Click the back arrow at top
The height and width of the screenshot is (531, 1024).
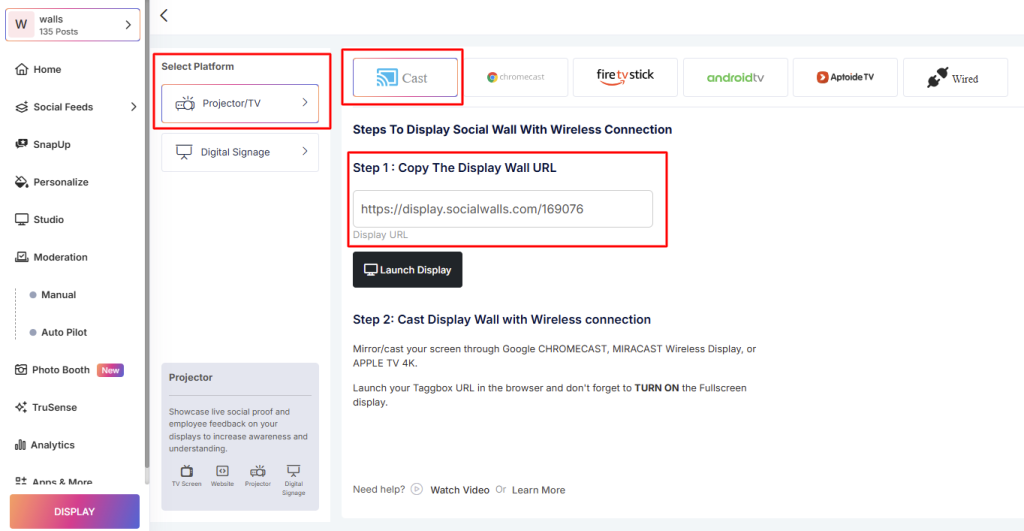pyautogui.click(x=164, y=16)
